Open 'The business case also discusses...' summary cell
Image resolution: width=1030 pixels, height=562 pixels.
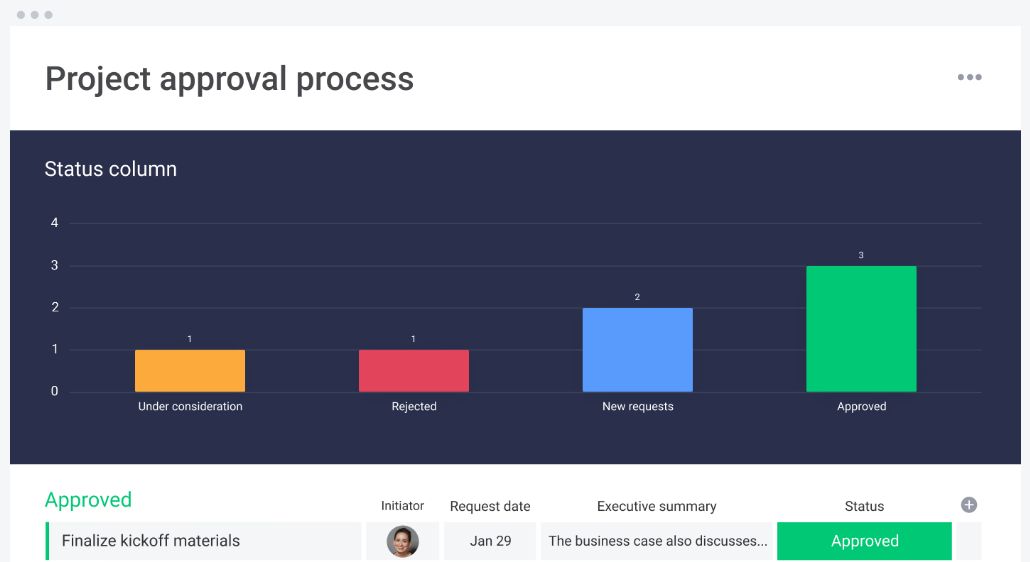(658, 541)
